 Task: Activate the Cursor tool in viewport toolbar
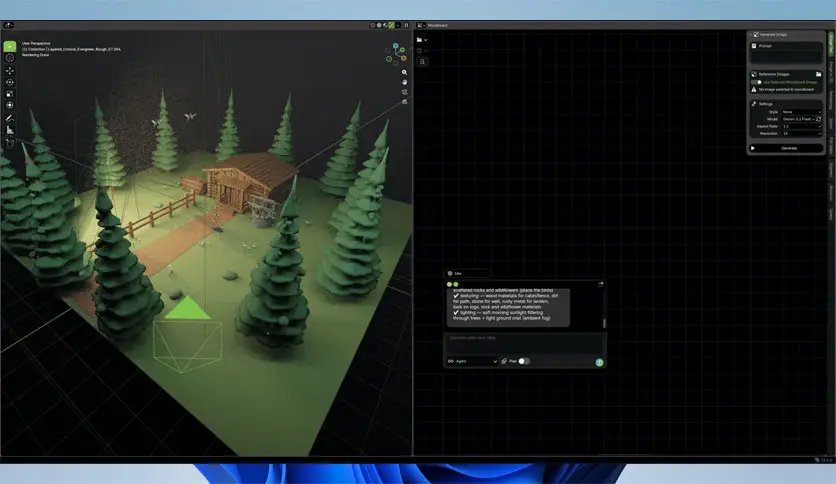(x=10, y=58)
